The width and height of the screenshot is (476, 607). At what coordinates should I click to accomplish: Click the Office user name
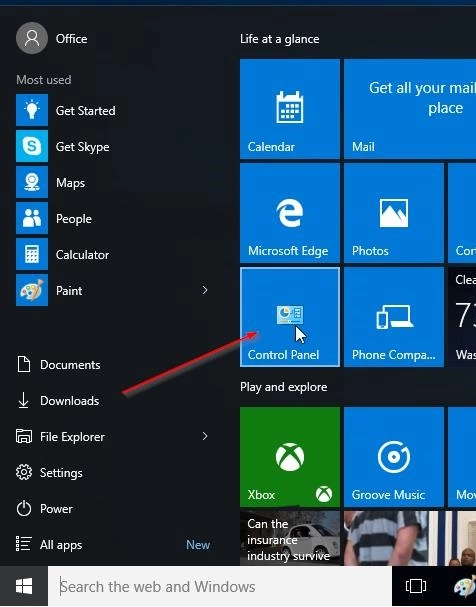(71, 39)
